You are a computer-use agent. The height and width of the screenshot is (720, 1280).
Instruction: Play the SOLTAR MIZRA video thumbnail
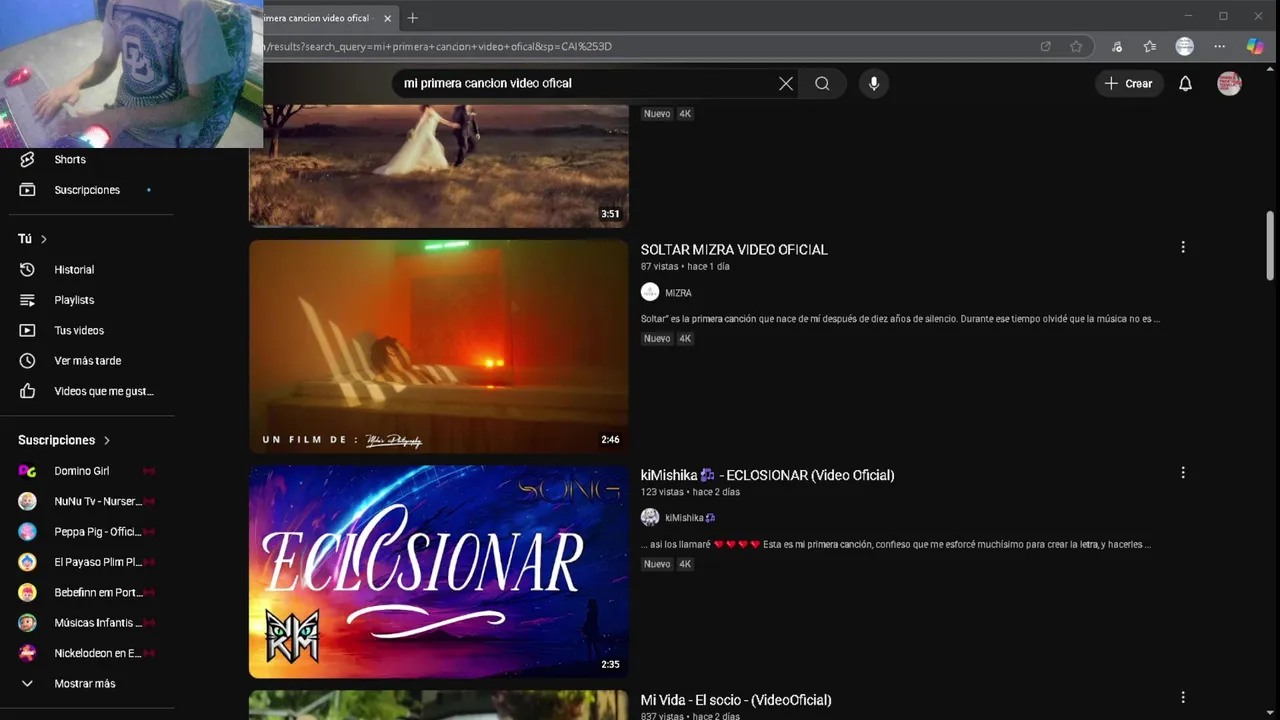coord(438,346)
